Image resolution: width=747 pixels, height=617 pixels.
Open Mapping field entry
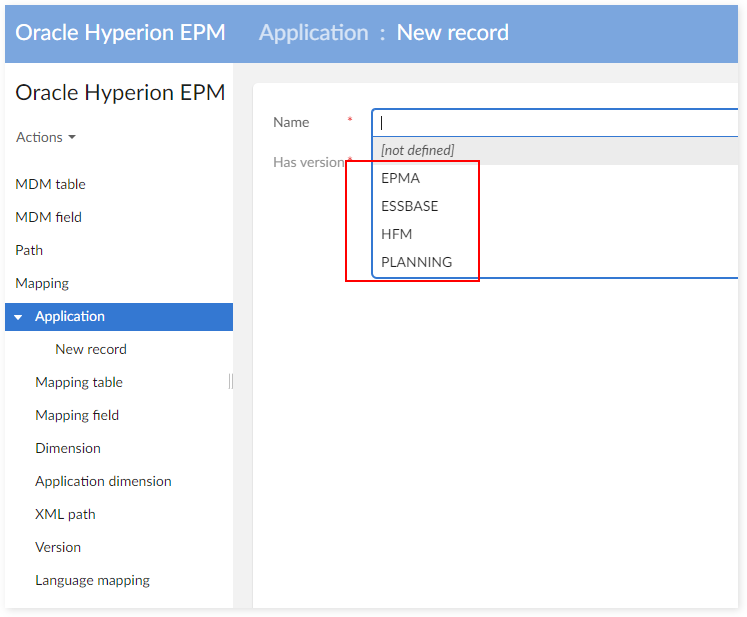click(77, 415)
